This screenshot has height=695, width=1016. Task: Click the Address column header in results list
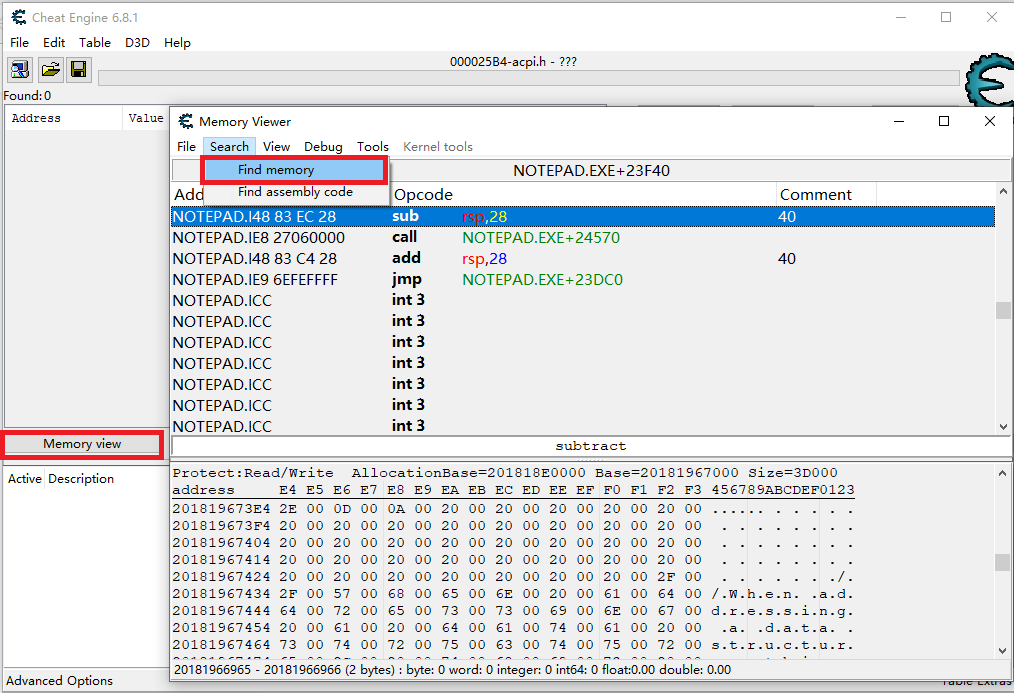point(64,119)
